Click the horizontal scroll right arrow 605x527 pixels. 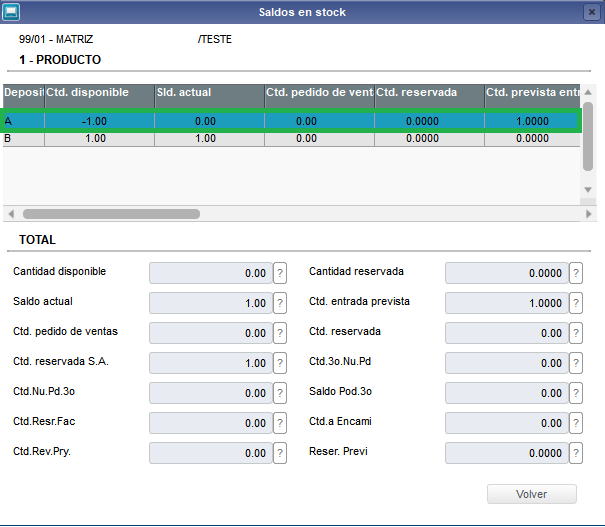point(588,214)
